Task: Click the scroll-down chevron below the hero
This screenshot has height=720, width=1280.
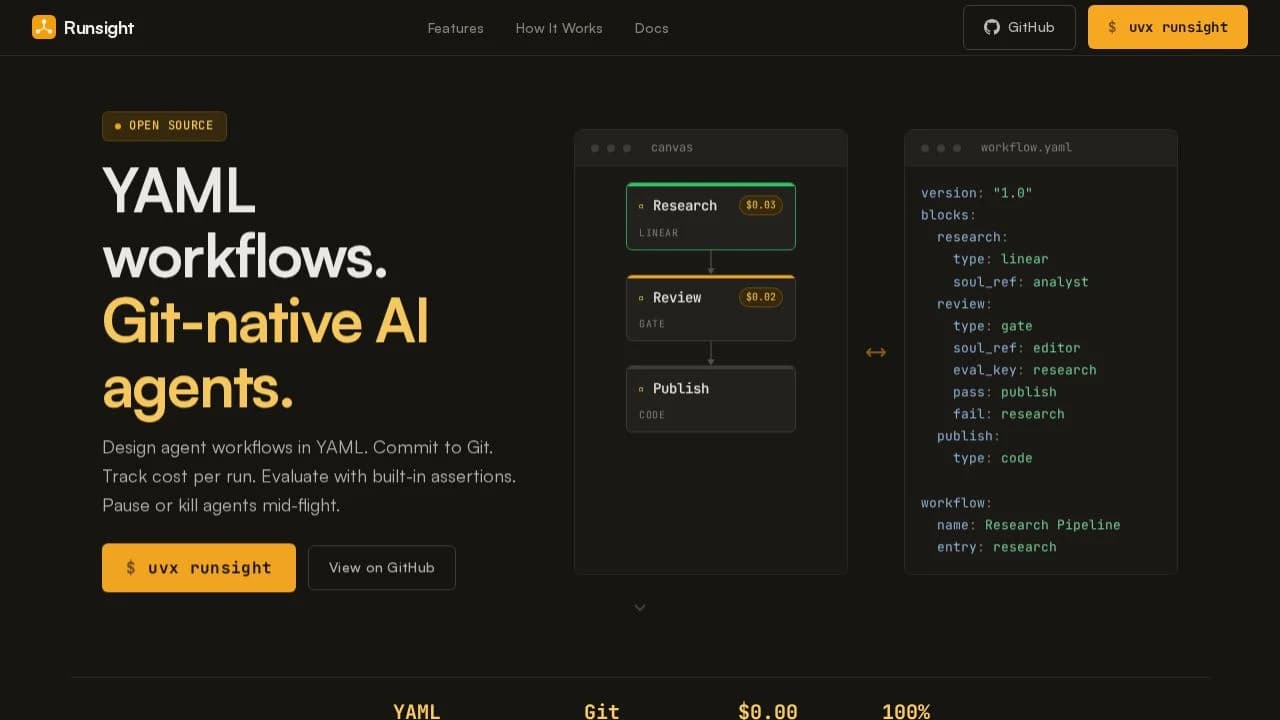Action: click(640, 607)
